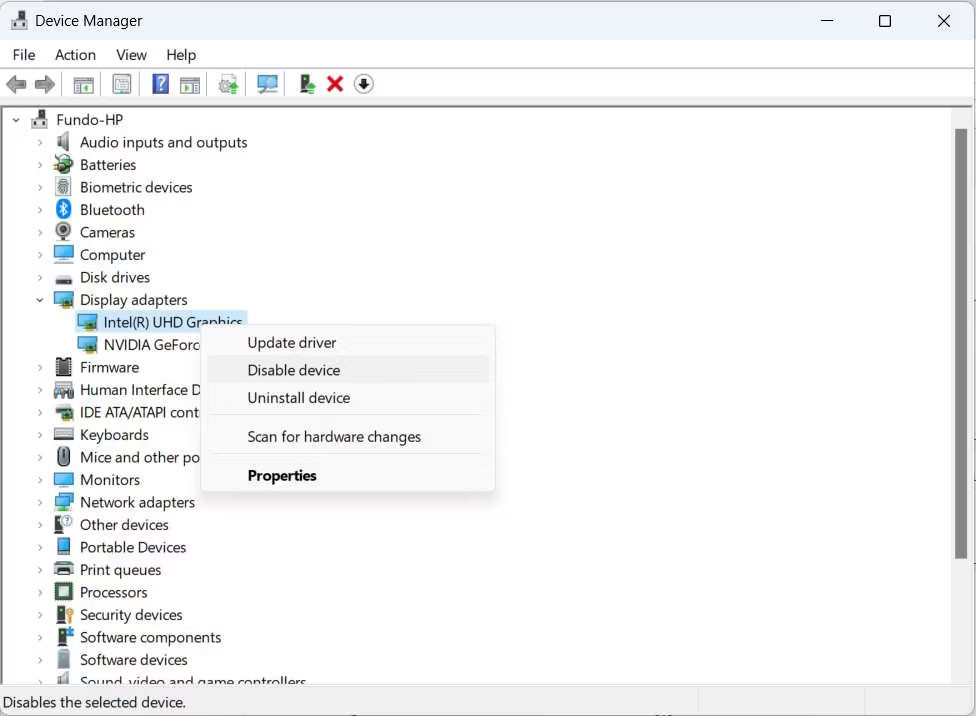
Task: Click the Sound, video and game controllers entry
Action: tap(192, 681)
